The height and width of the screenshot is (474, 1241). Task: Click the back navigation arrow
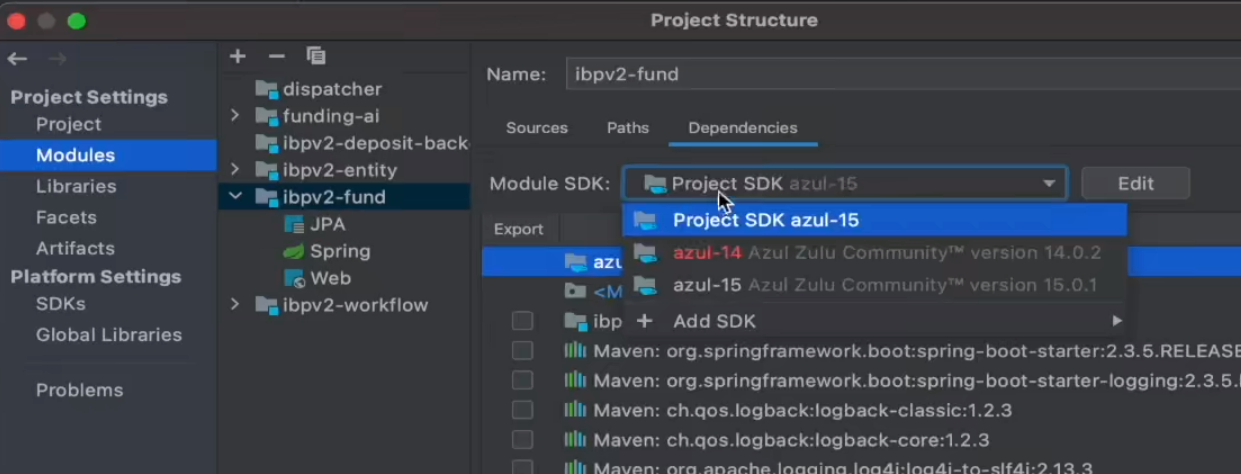tap(17, 59)
